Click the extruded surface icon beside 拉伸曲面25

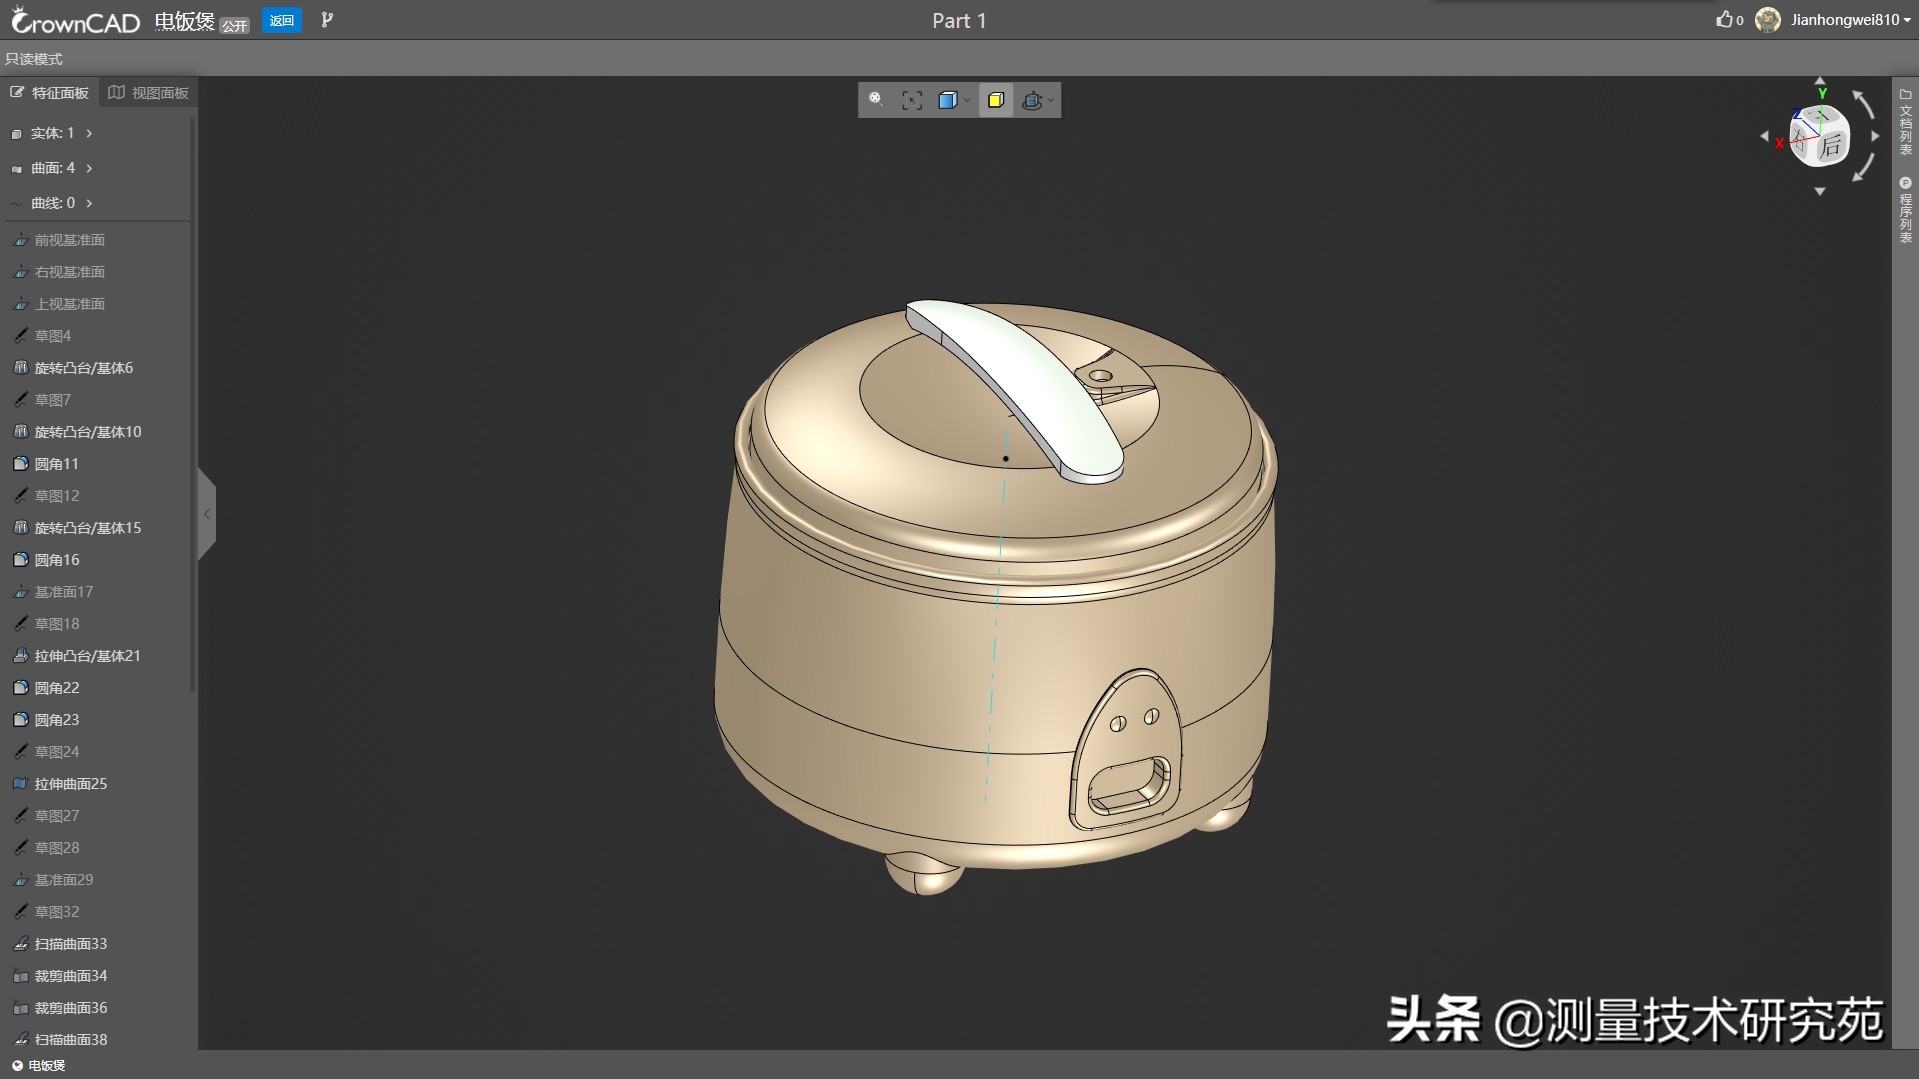point(20,784)
